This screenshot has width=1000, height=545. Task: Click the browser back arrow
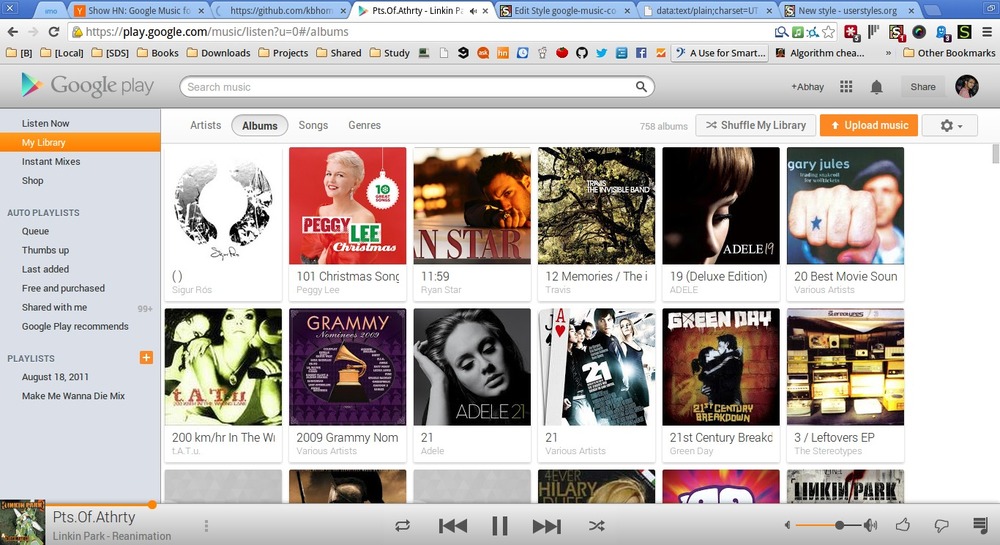pyautogui.click(x=13, y=31)
